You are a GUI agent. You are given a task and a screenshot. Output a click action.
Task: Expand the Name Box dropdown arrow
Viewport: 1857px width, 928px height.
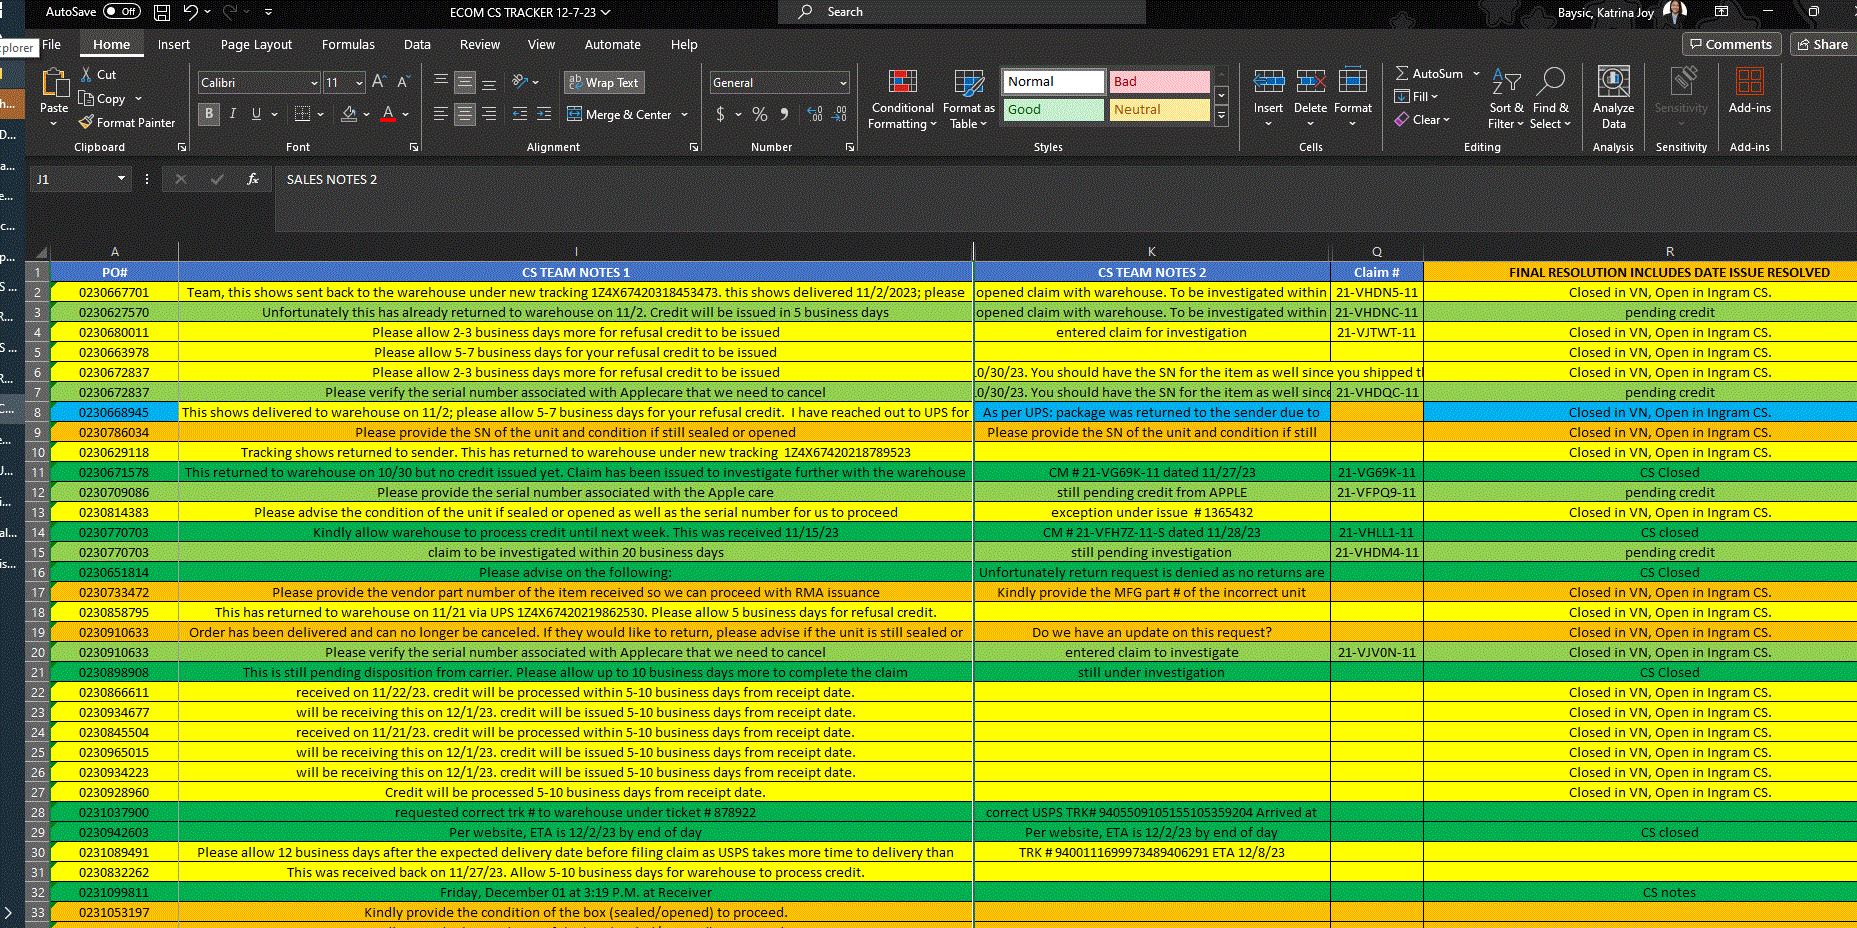(x=121, y=179)
